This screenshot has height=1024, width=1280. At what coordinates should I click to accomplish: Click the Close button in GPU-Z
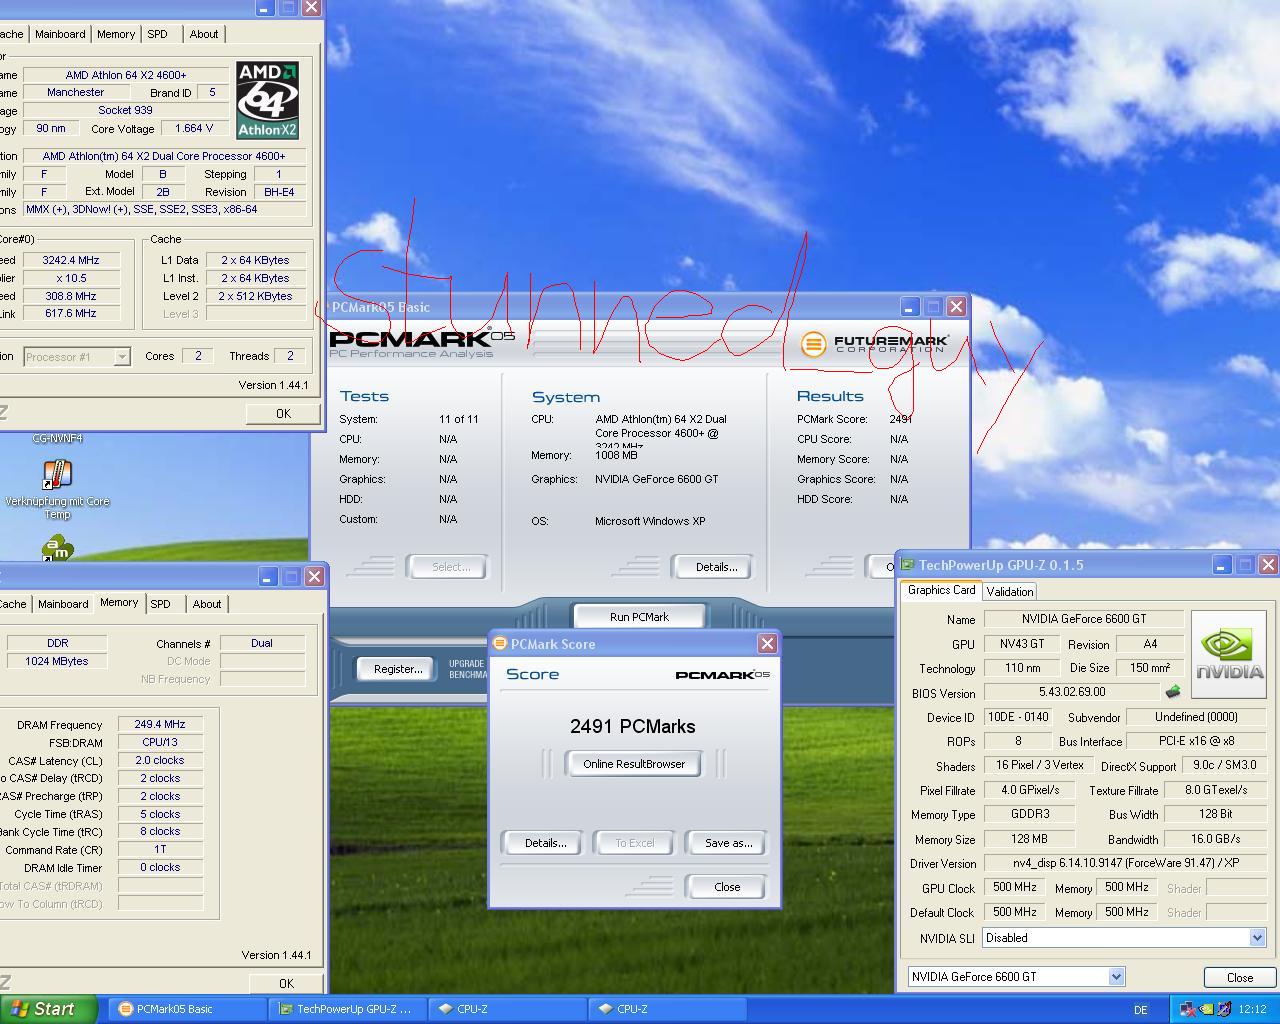coord(1239,978)
